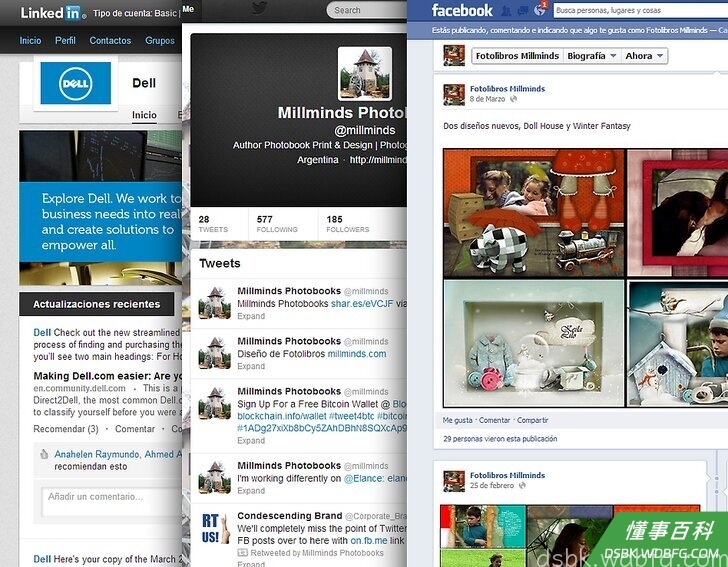Open the on.fb.me link
Viewport: 728px width, 567px height.
coord(369,541)
